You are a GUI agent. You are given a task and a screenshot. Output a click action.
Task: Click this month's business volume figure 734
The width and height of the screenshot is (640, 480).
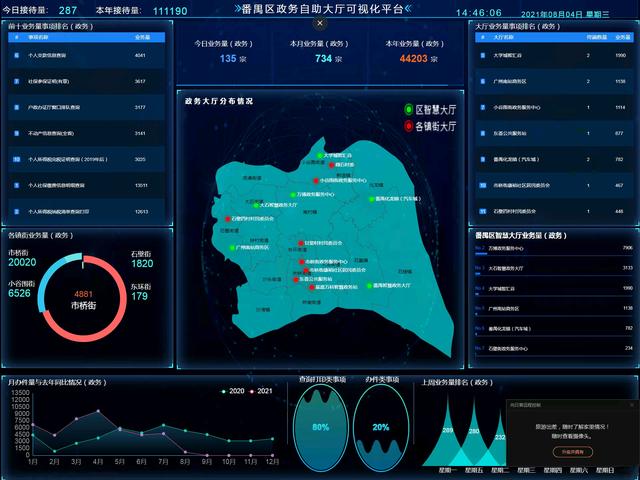[323, 58]
